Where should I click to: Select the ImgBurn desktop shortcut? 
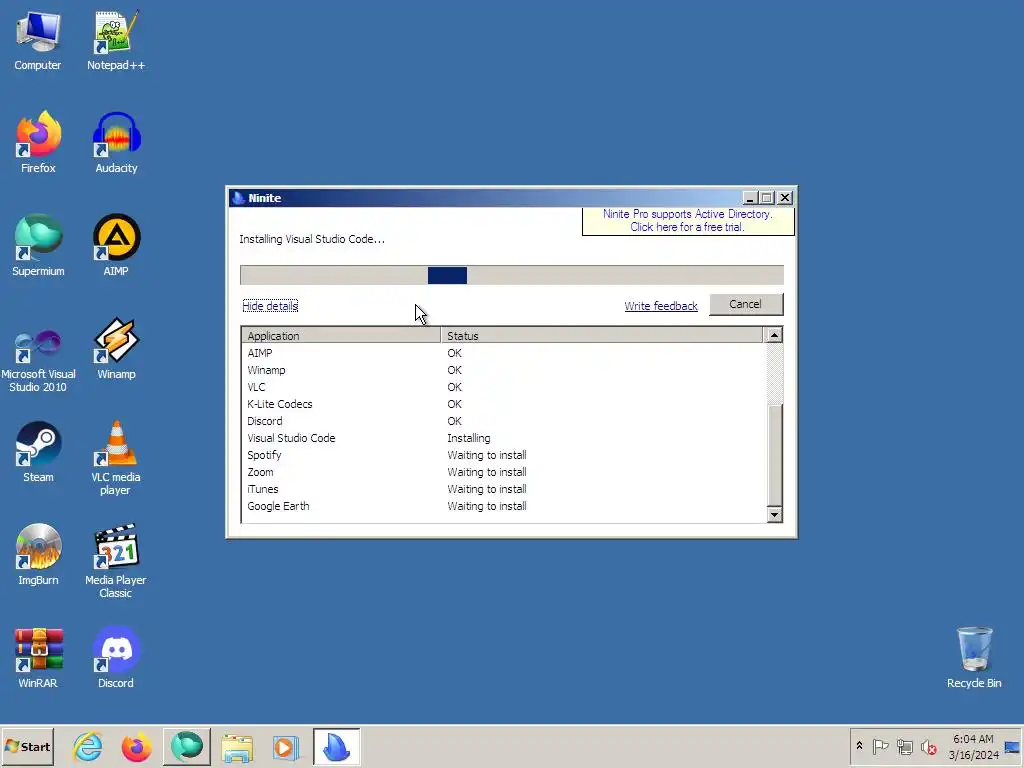tap(38, 555)
